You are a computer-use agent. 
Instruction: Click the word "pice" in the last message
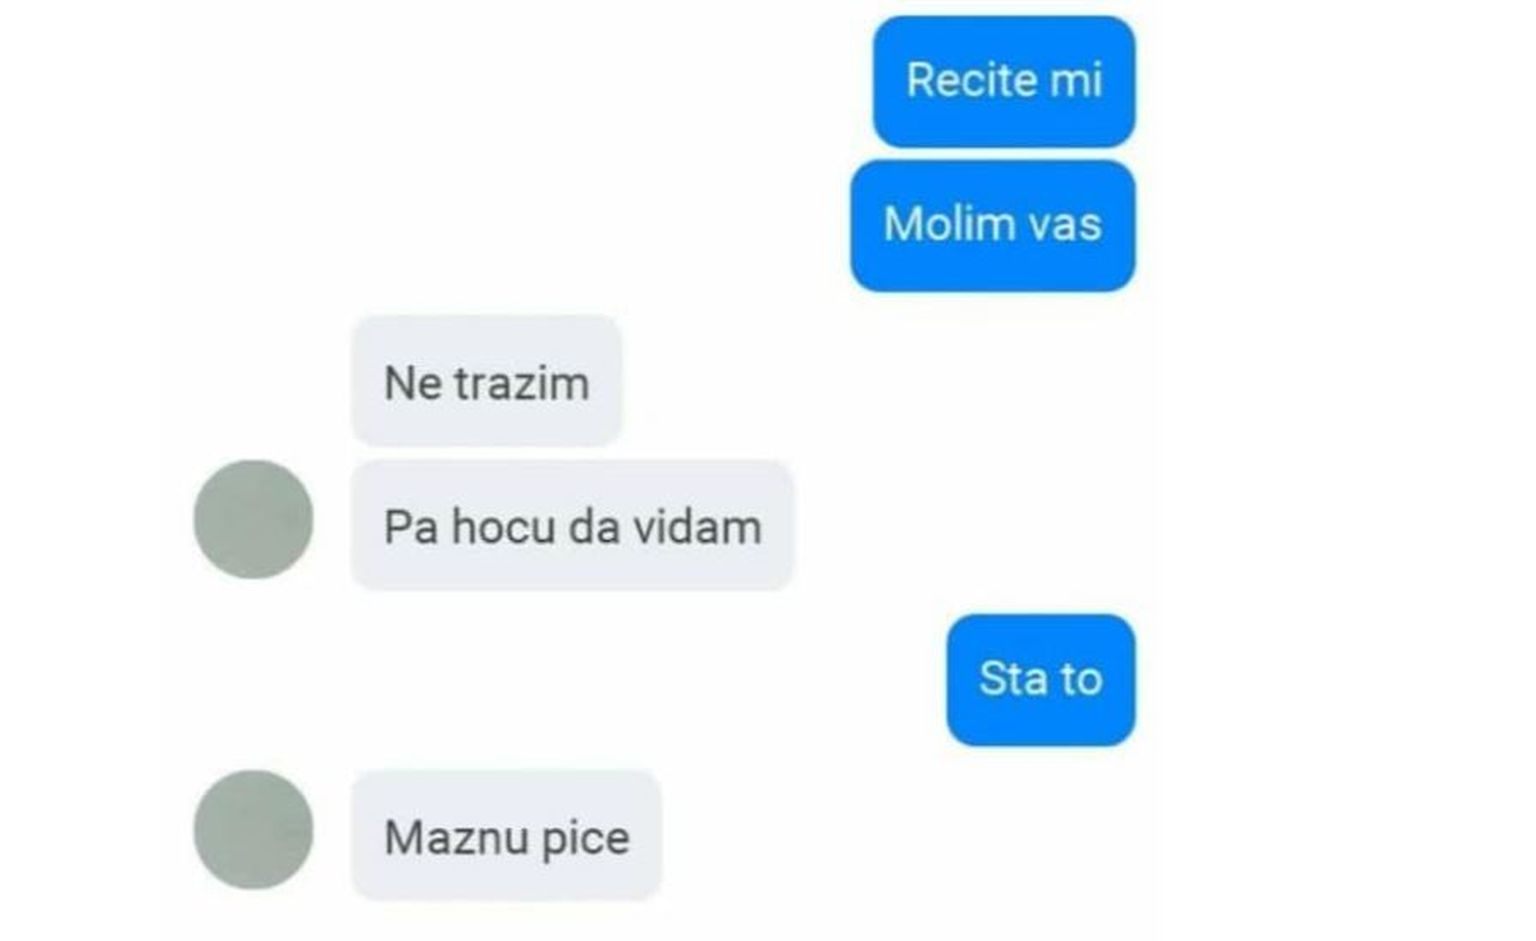click(x=586, y=840)
